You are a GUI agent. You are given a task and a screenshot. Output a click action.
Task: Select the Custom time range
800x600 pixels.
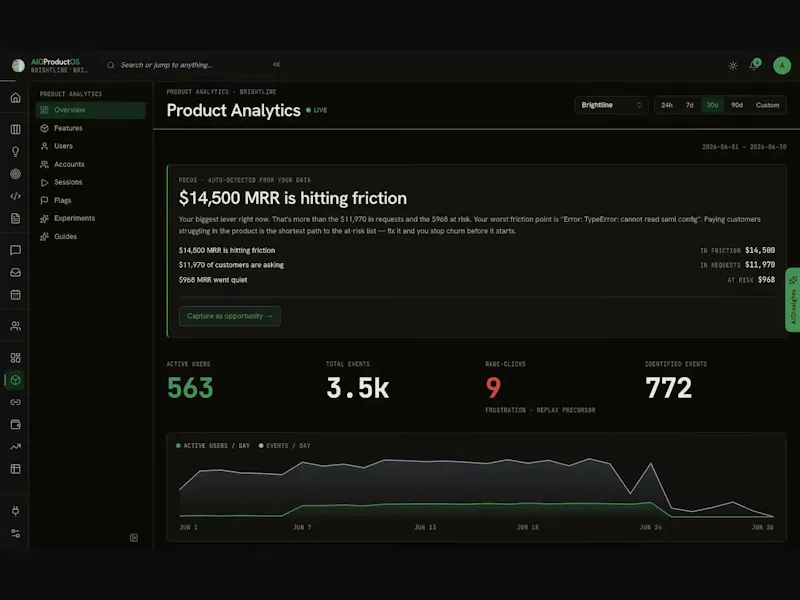767,105
